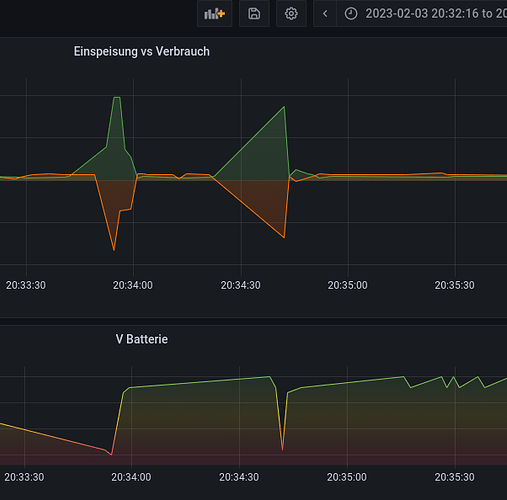Shift time range backward with left arrow
Viewport: 507px width, 500px height.
(325, 14)
